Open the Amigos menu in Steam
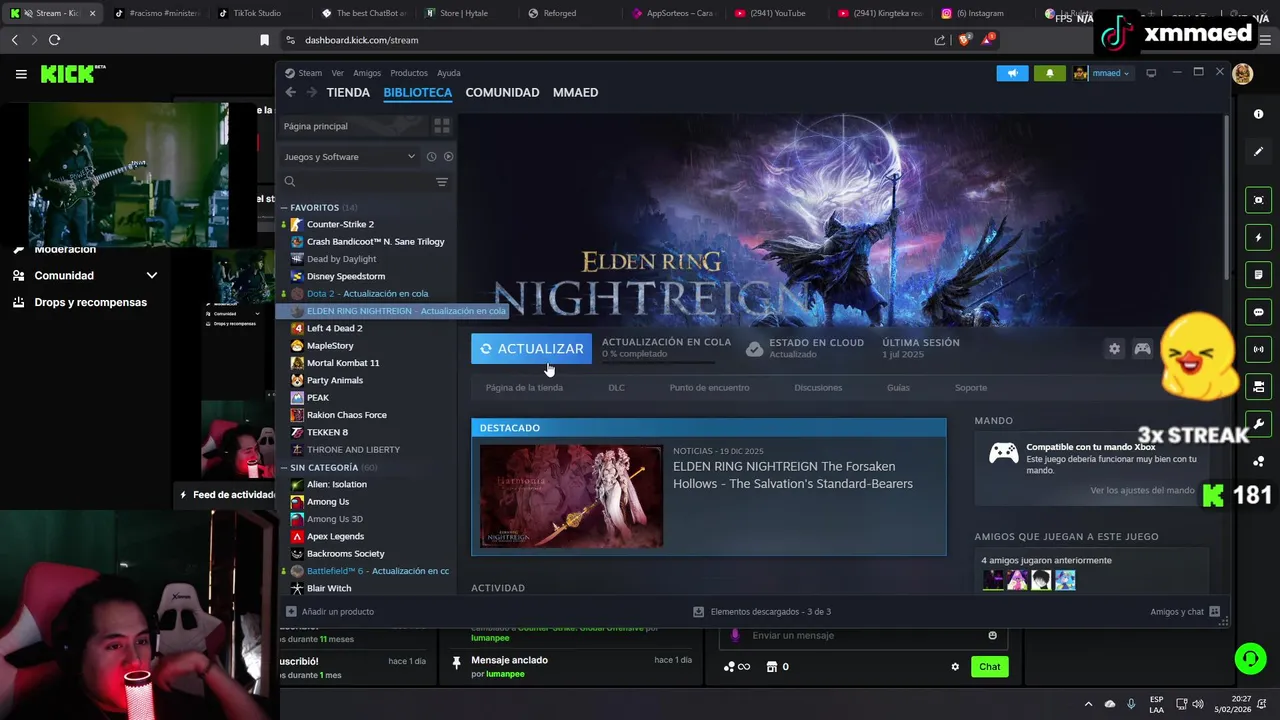 (367, 73)
